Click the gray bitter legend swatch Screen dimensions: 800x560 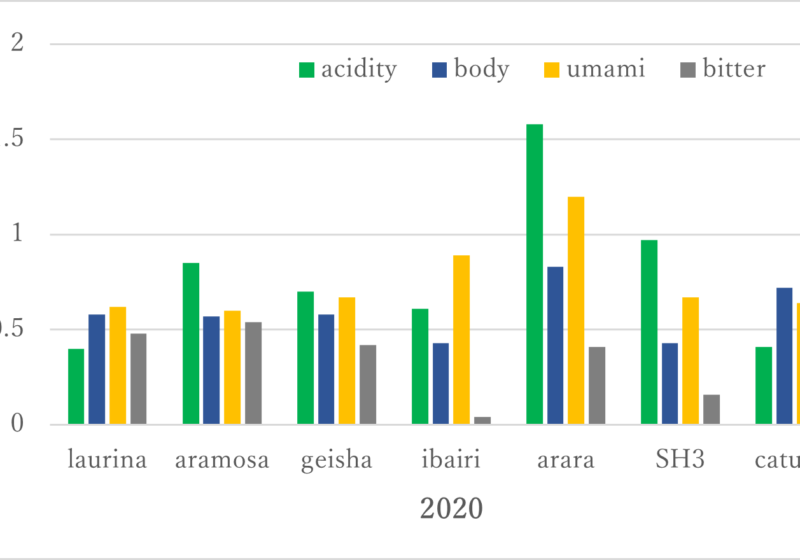[686, 70]
